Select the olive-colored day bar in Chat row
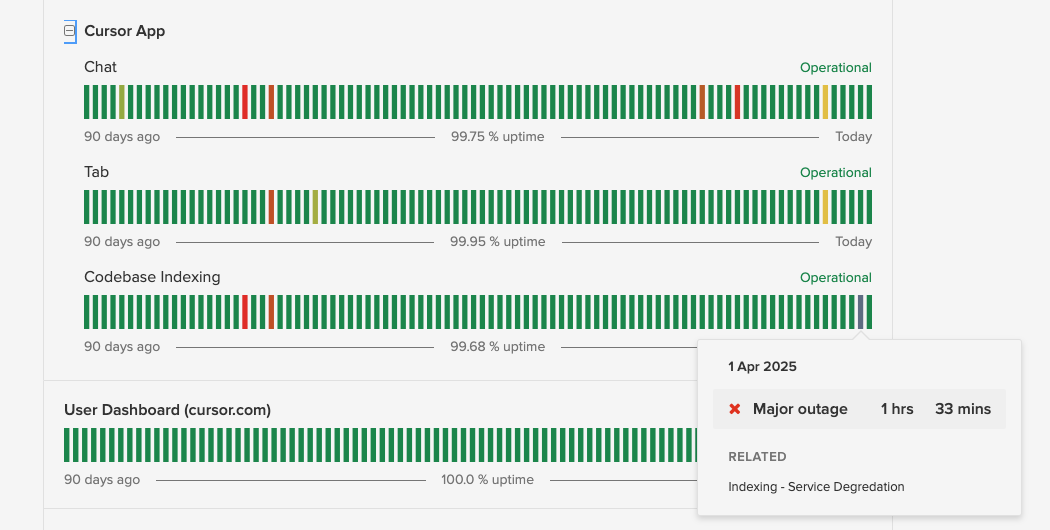The width and height of the screenshot is (1050, 530). pyautogui.click(x=122, y=102)
